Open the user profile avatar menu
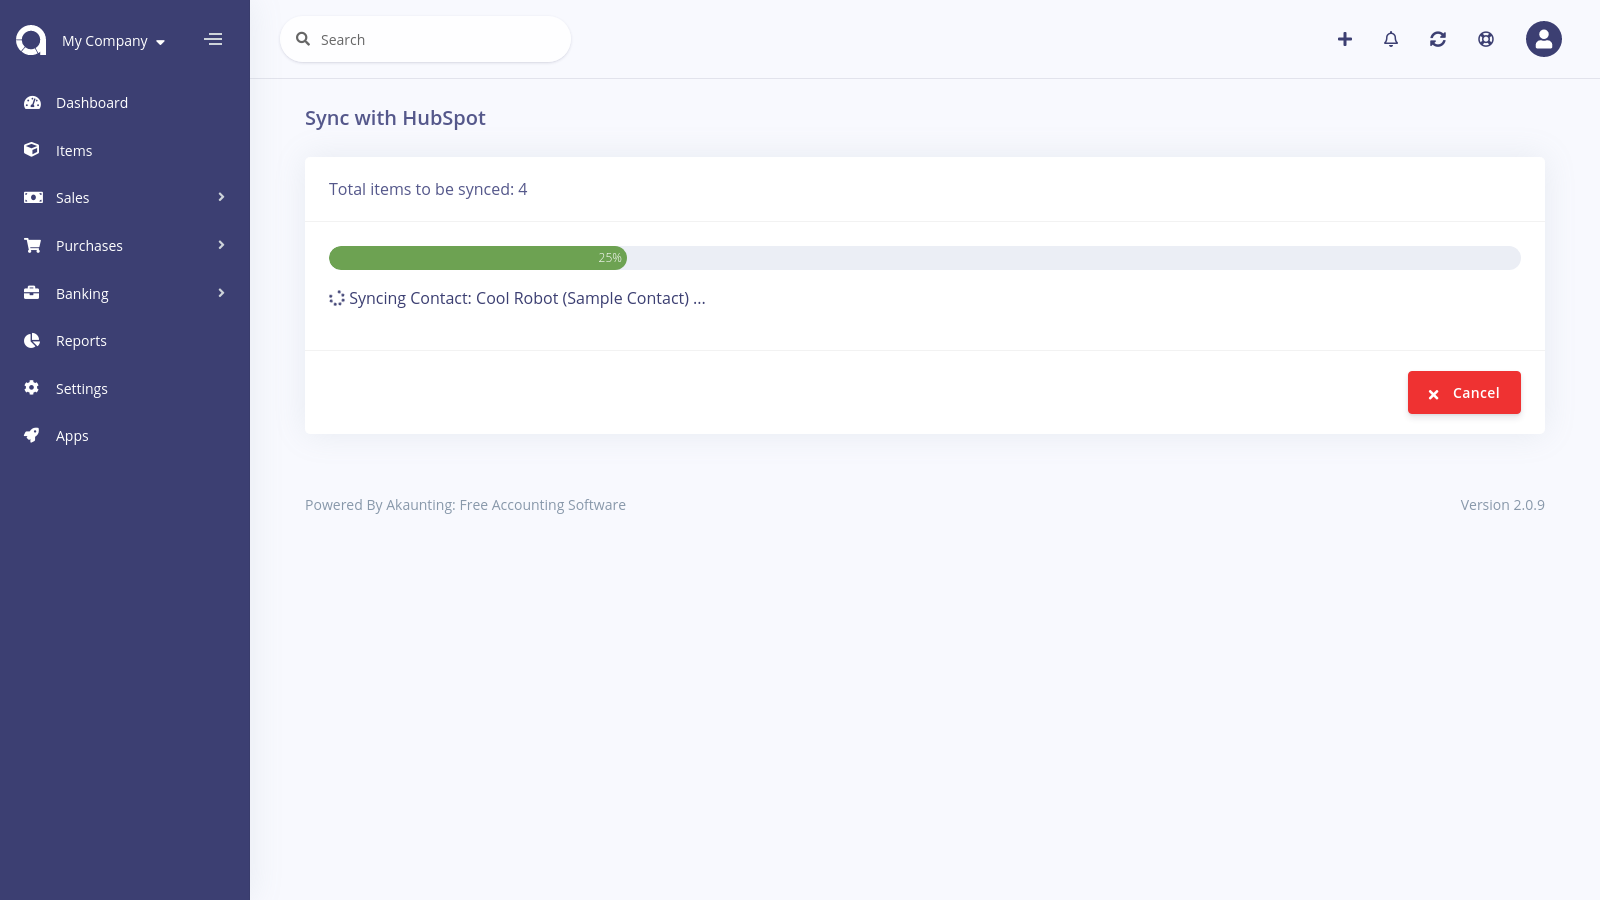 (x=1543, y=39)
